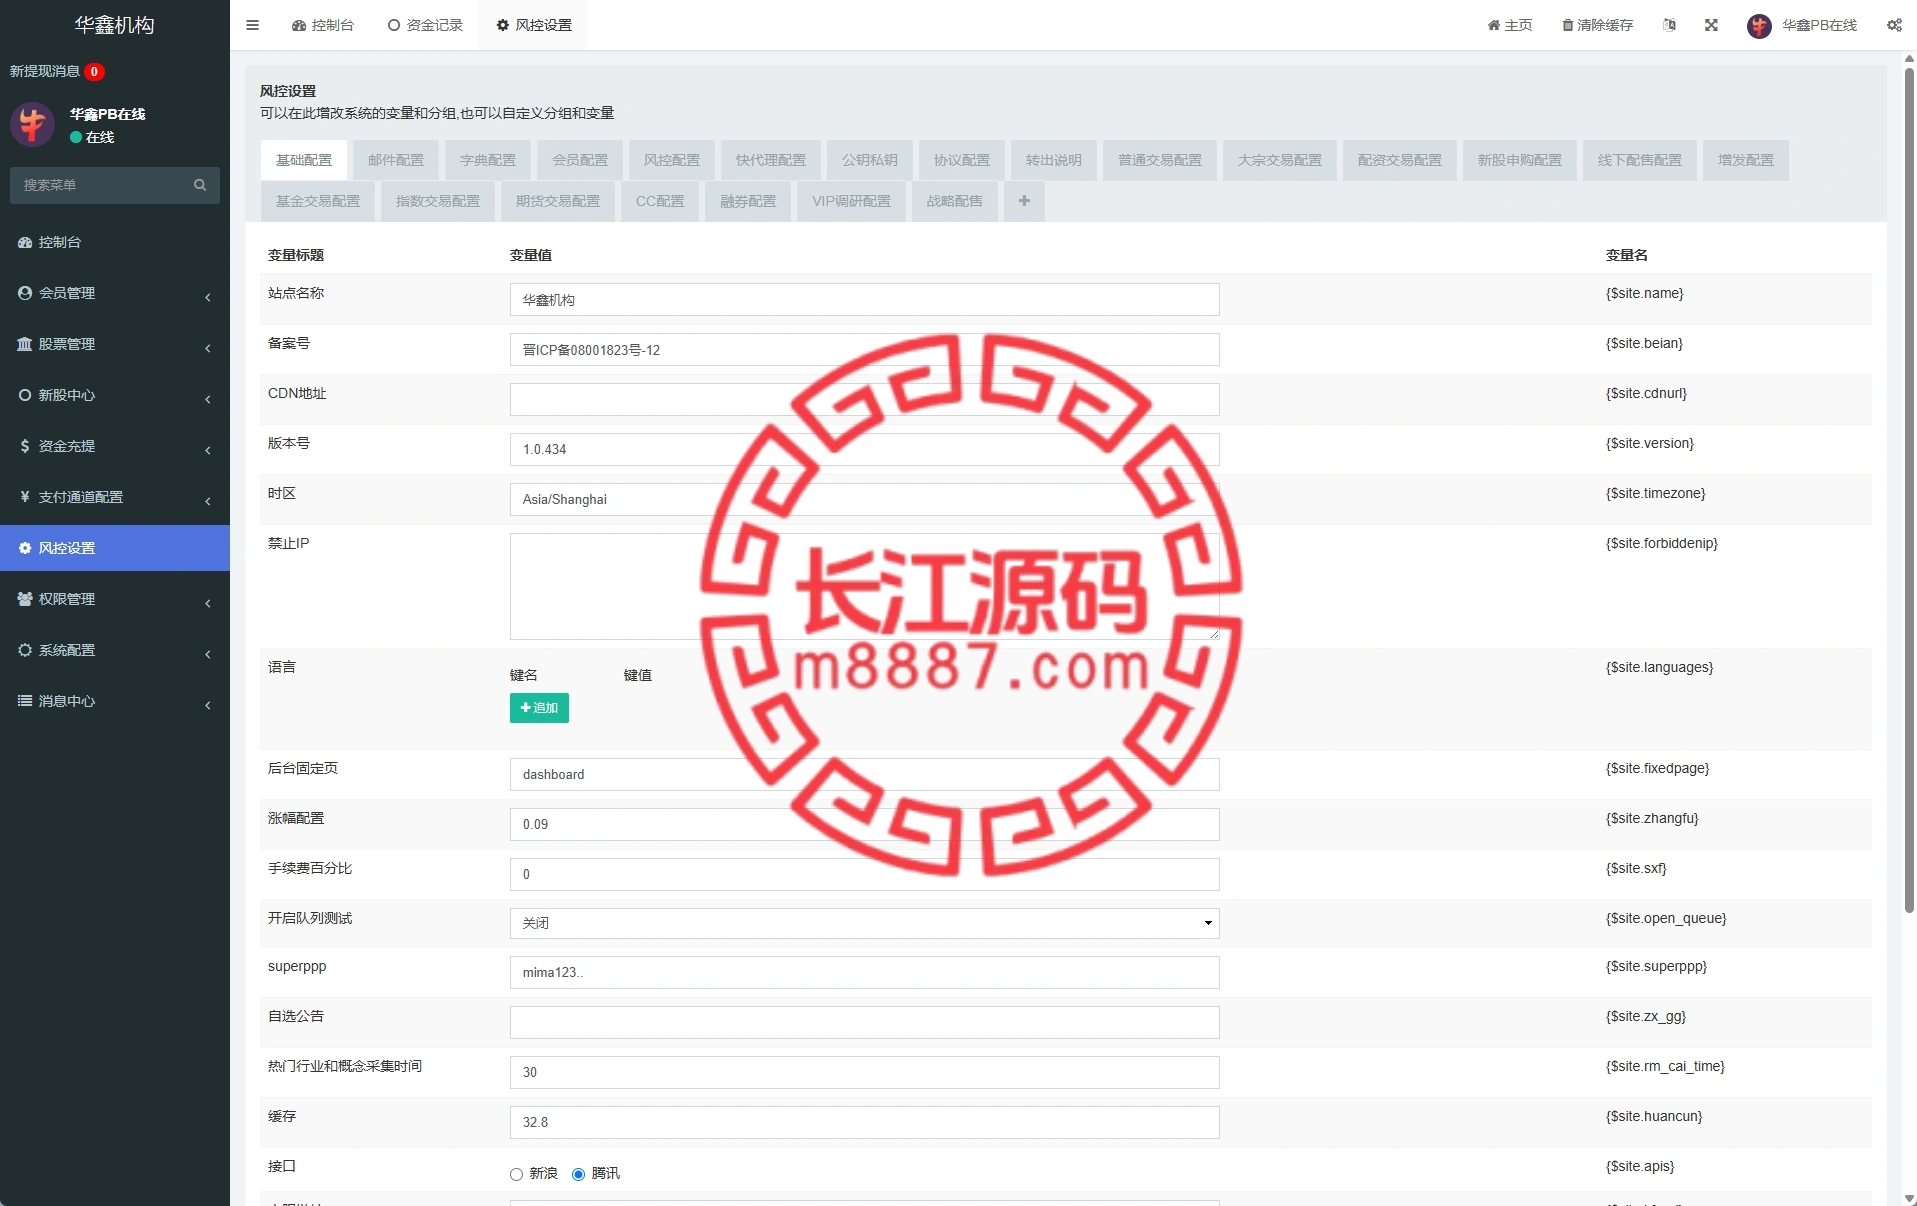Click the 清除缓存 link
1917x1206 pixels.
(x=1598, y=25)
